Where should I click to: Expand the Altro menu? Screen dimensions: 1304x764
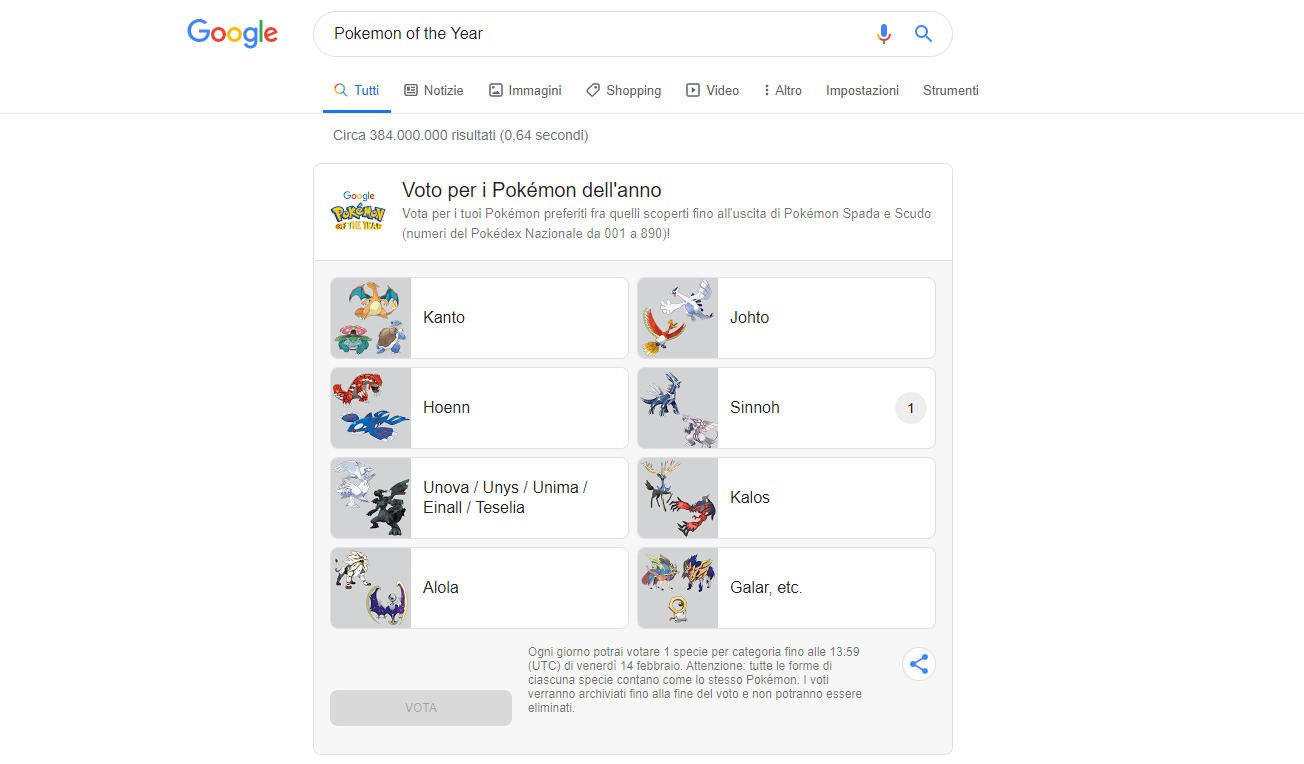[x=782, y=90]
